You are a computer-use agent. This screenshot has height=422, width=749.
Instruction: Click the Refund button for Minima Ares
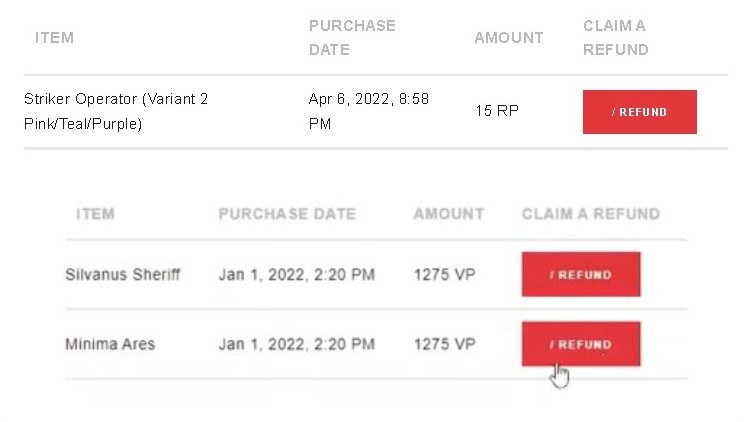coord(581,344)
